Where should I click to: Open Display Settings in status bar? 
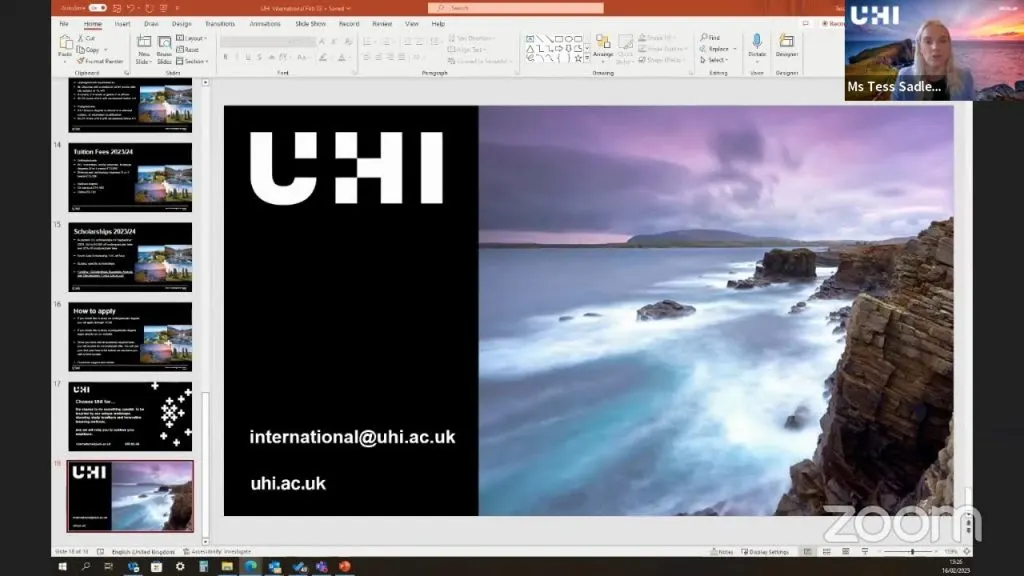[765, 552]
